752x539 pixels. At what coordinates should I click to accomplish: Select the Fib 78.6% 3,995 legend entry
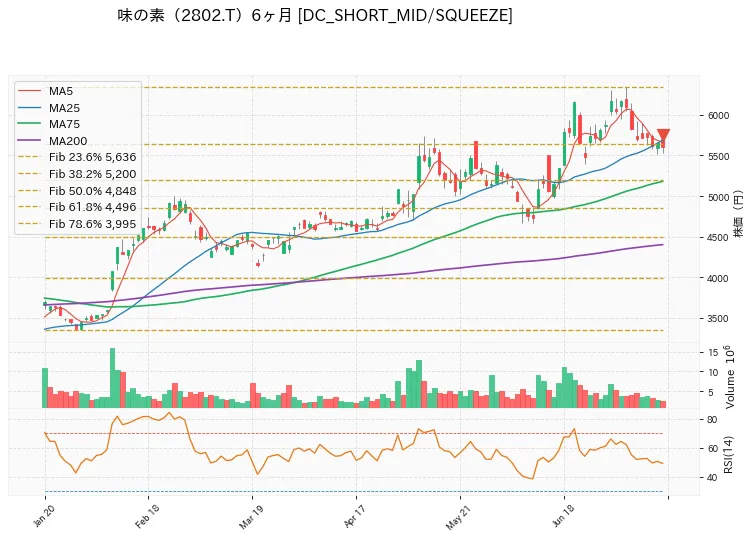coord(77,224)
